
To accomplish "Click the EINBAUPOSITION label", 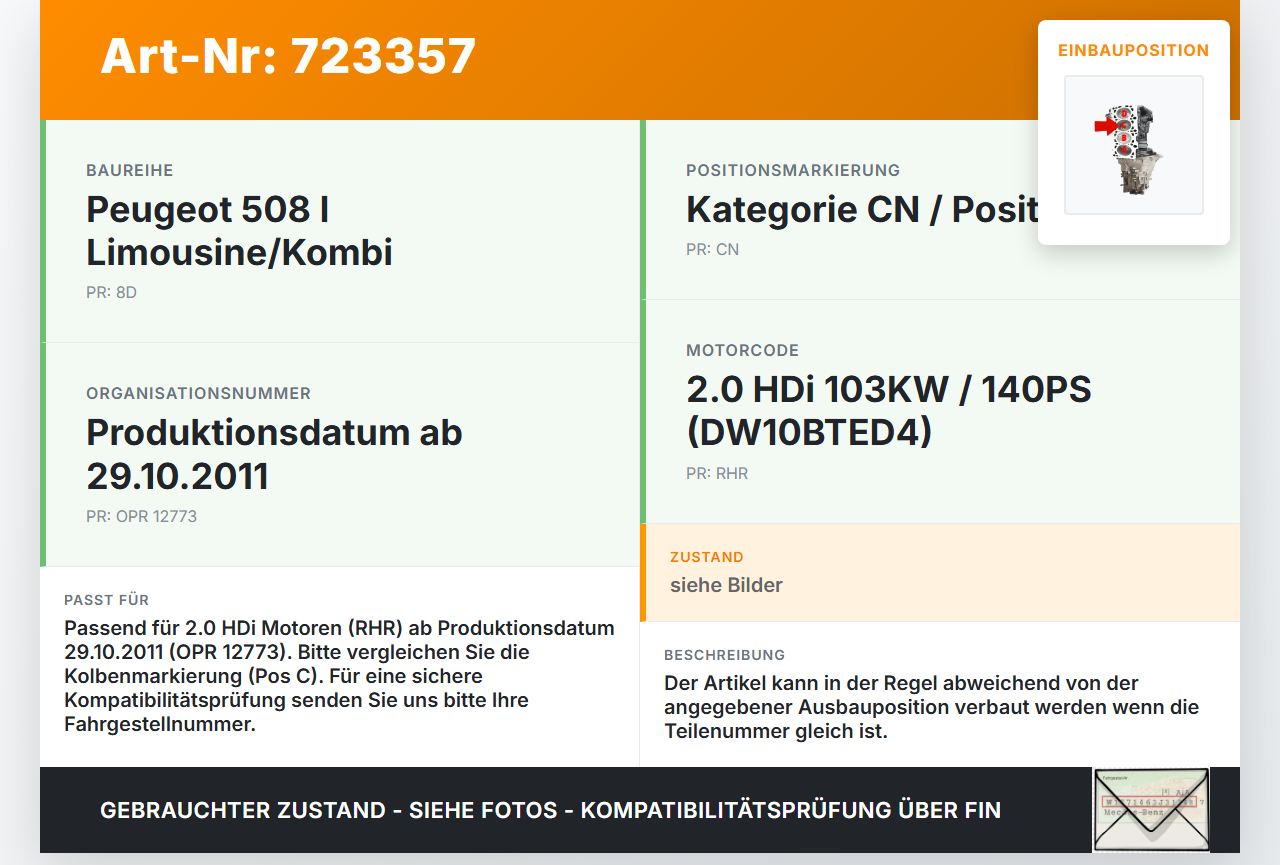I will [x=1134, y=50].
